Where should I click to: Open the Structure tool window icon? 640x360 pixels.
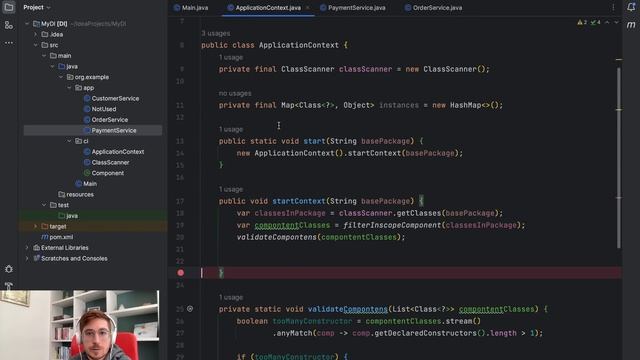(9, 25)
